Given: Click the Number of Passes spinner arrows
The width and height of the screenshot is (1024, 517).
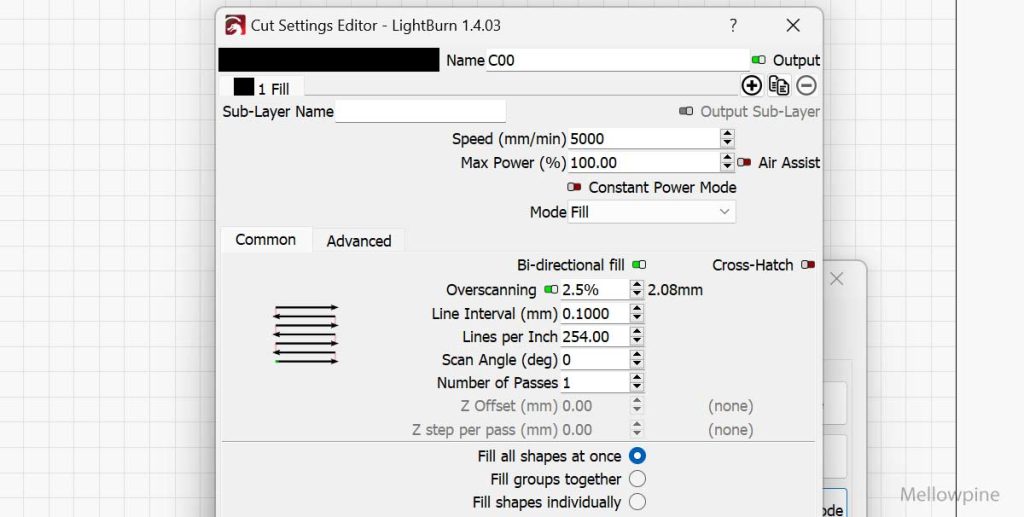Looking at the screenshot, I should click(x=637, y=383).
